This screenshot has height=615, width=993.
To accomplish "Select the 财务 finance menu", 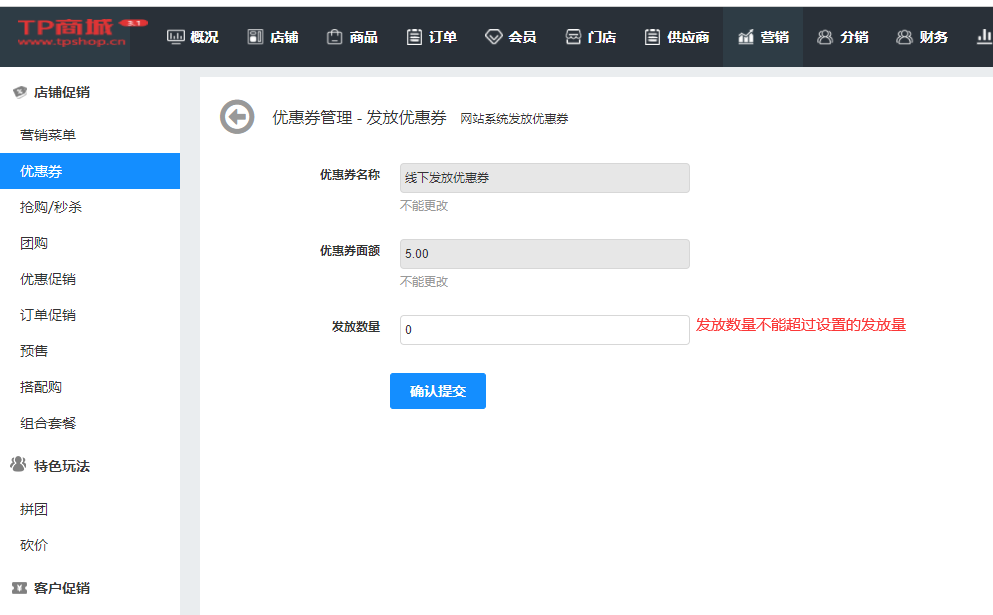I will [922, 37].
